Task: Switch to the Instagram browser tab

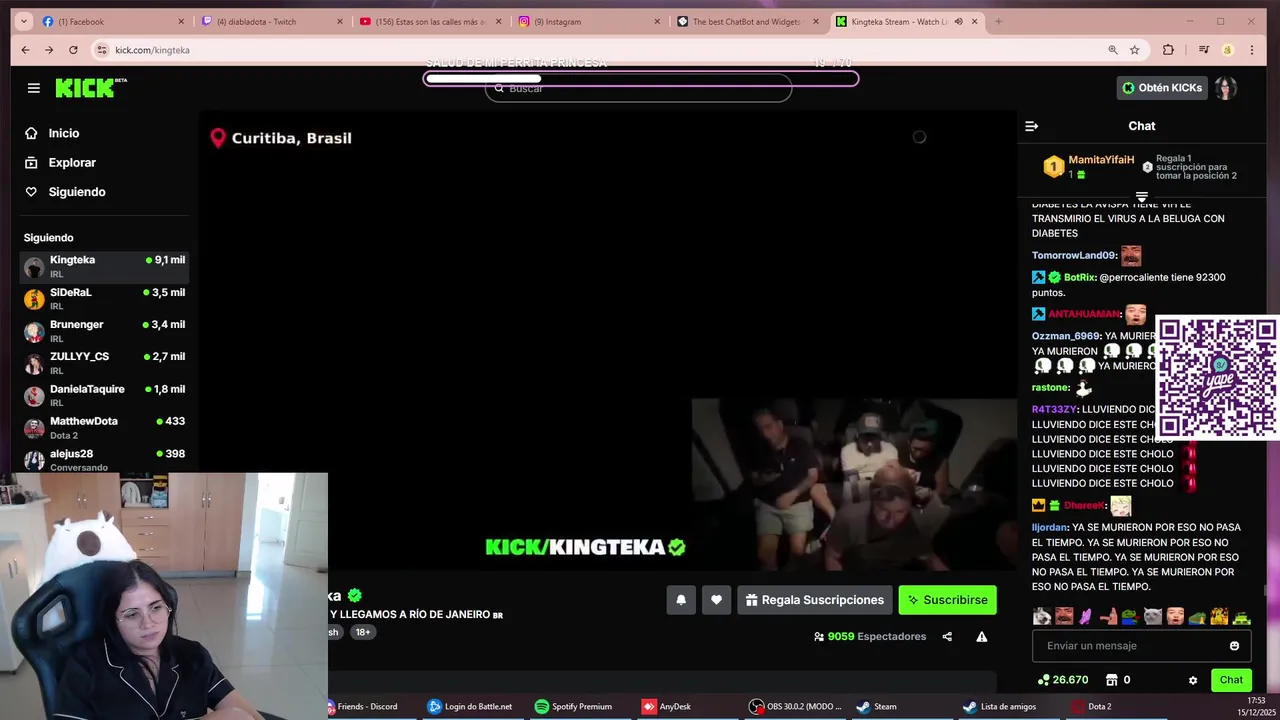Action: (588, 21)
